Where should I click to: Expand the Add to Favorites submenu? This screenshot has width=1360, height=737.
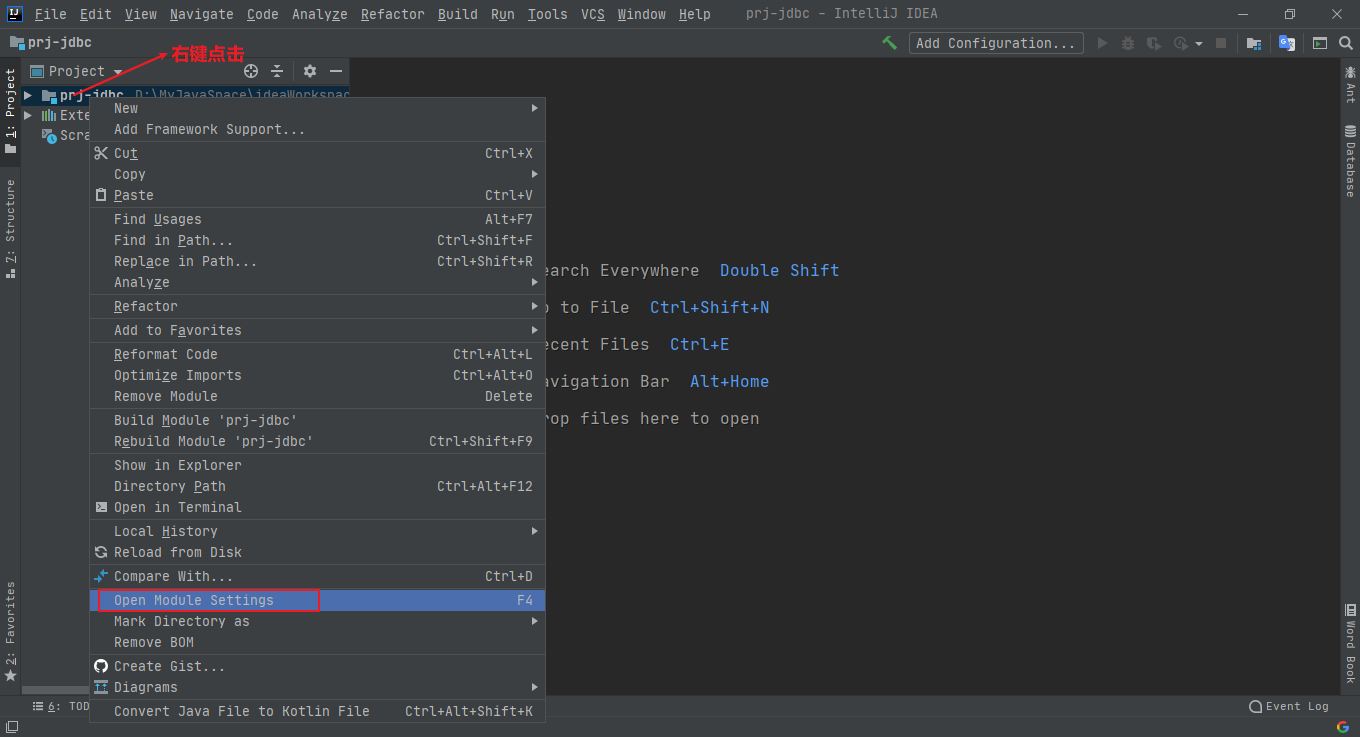tap(535, 330)
